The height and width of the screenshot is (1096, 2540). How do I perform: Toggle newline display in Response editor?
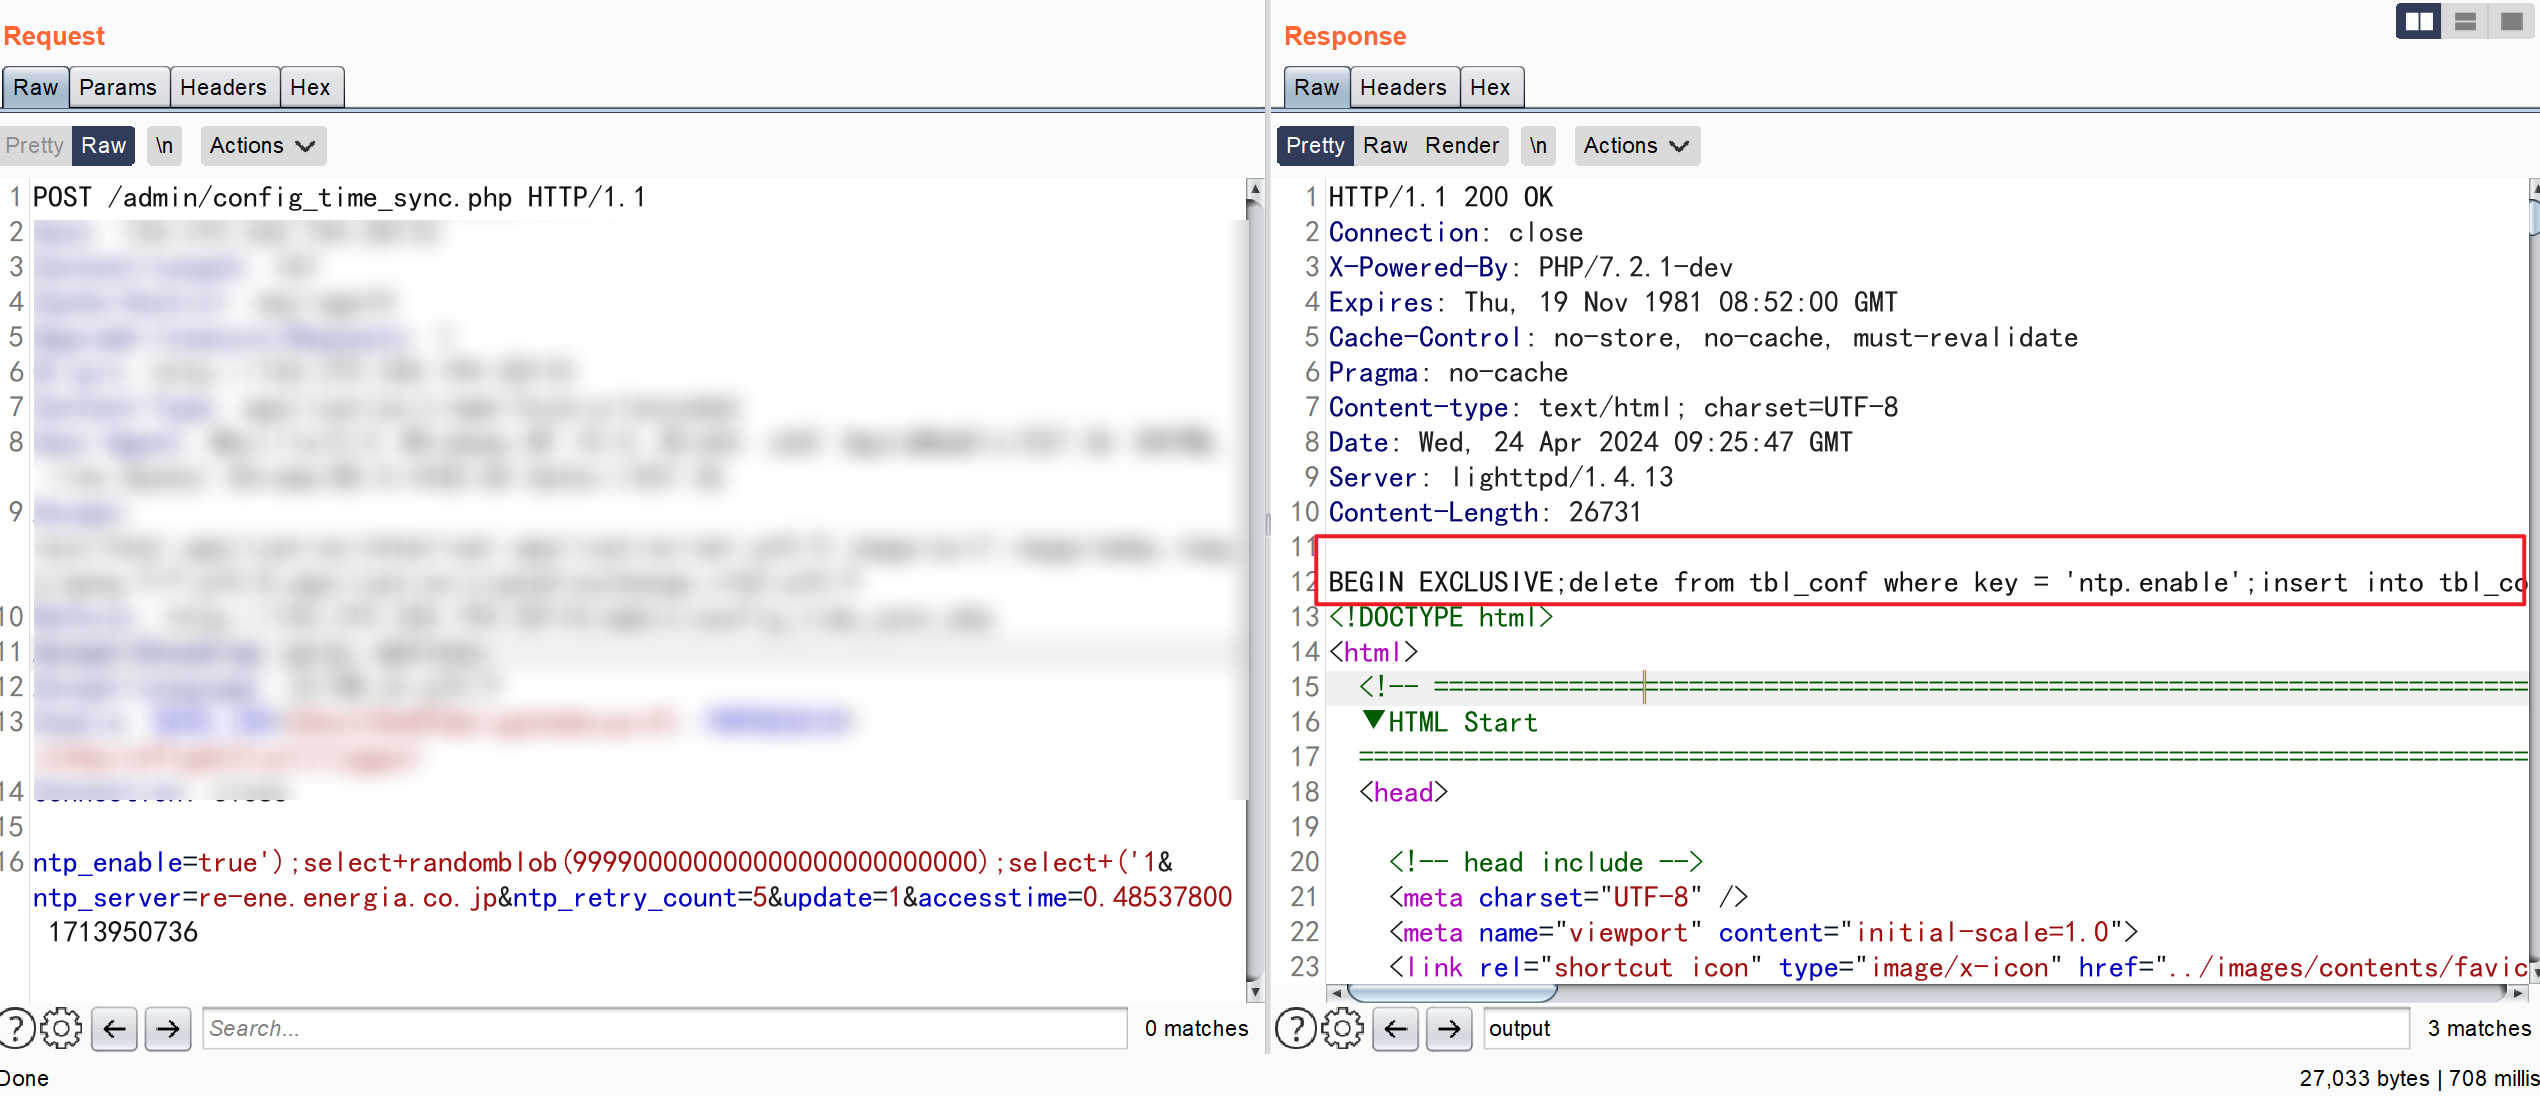[1538, 145]
